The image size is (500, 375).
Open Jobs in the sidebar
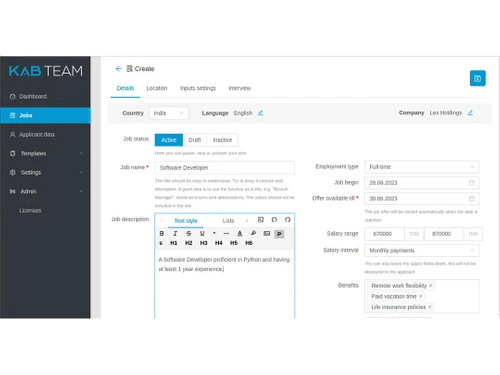point(45,115)
